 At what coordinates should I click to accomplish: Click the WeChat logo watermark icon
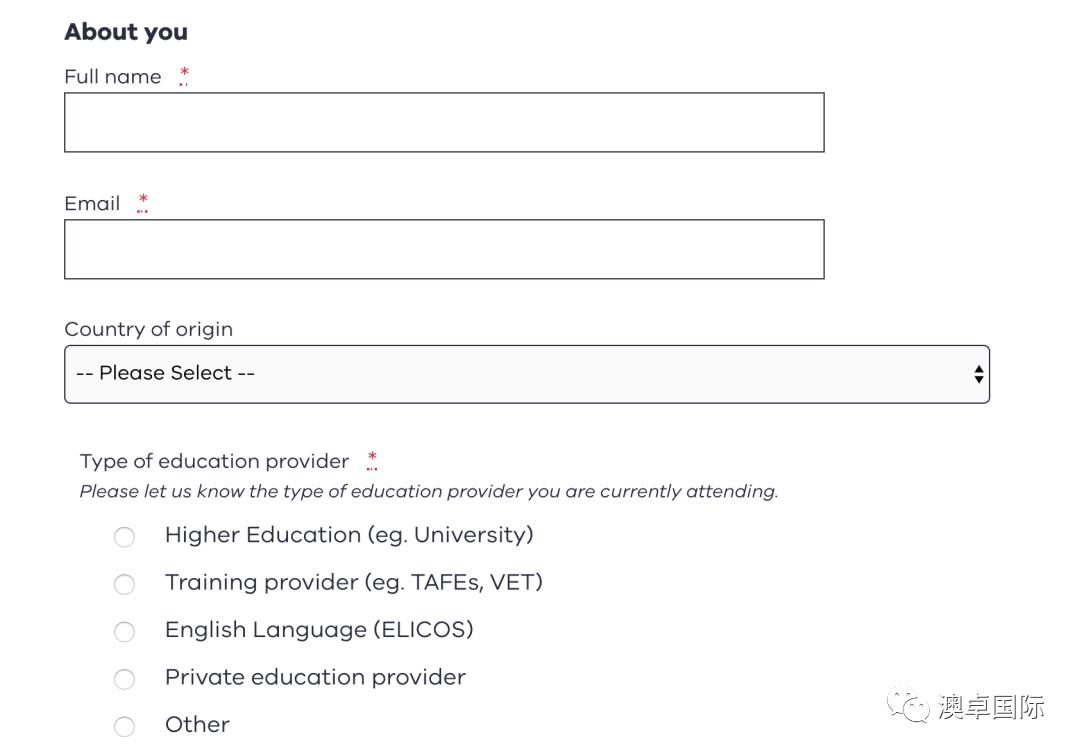tap(908, 705)
